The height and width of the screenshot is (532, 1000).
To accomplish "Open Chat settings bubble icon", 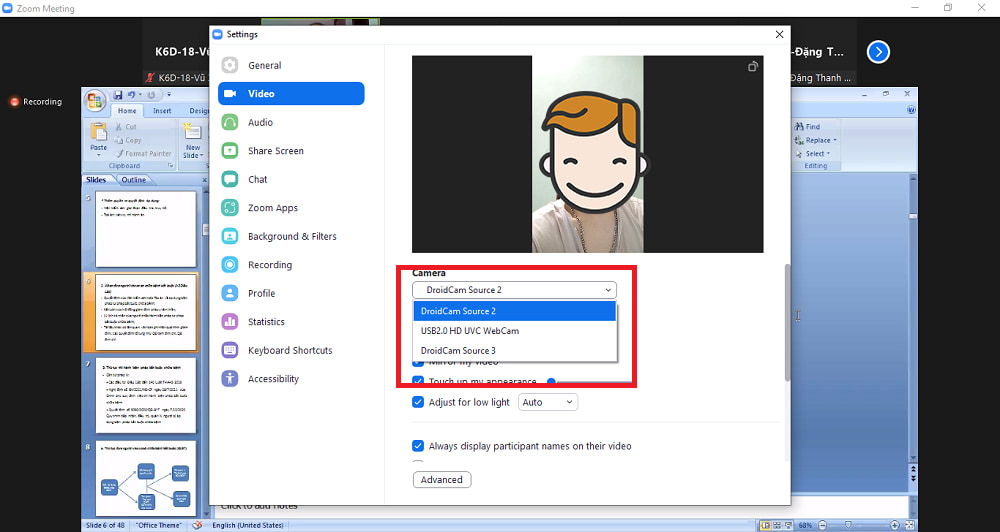I will (x=230, y=179).
